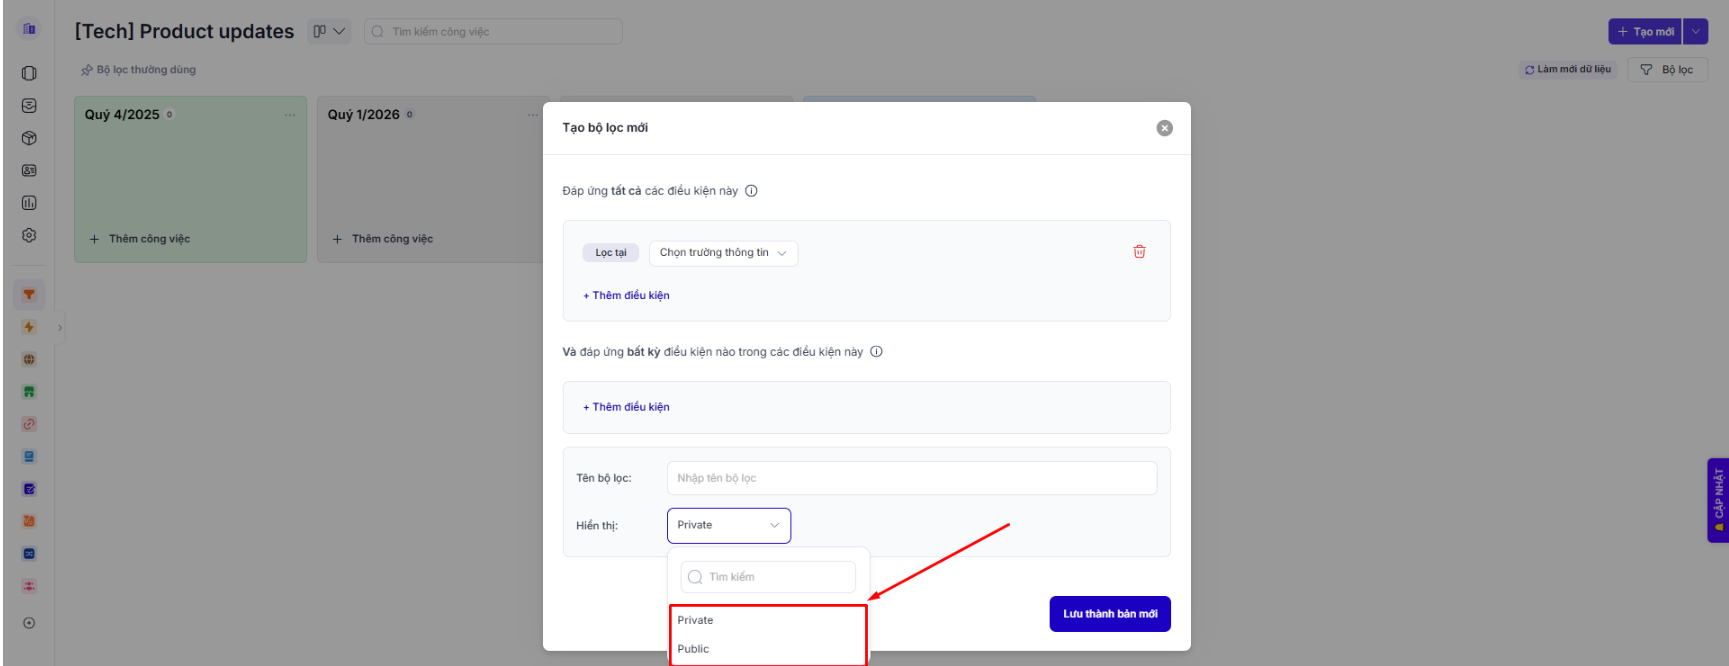Image resolution: width=1729 pixels, height=666 pixels.
Task: Select 'Public' visibility option
Action: (693, 649)
